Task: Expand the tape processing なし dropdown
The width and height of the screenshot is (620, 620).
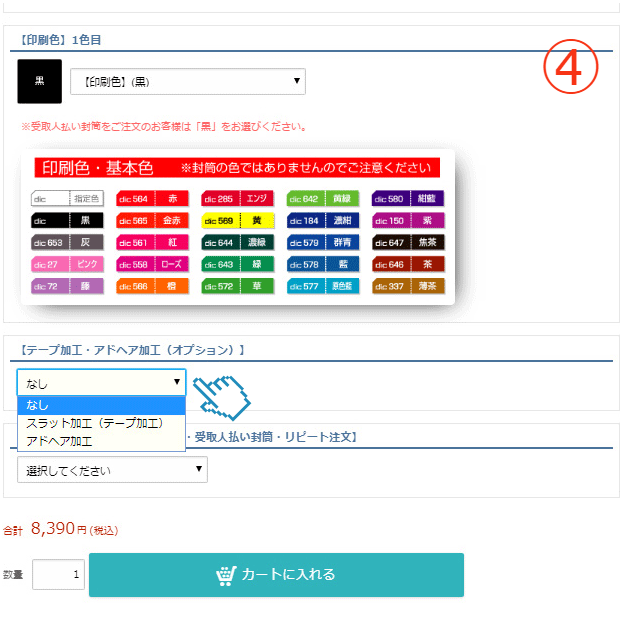Action: tap(101, 382)
